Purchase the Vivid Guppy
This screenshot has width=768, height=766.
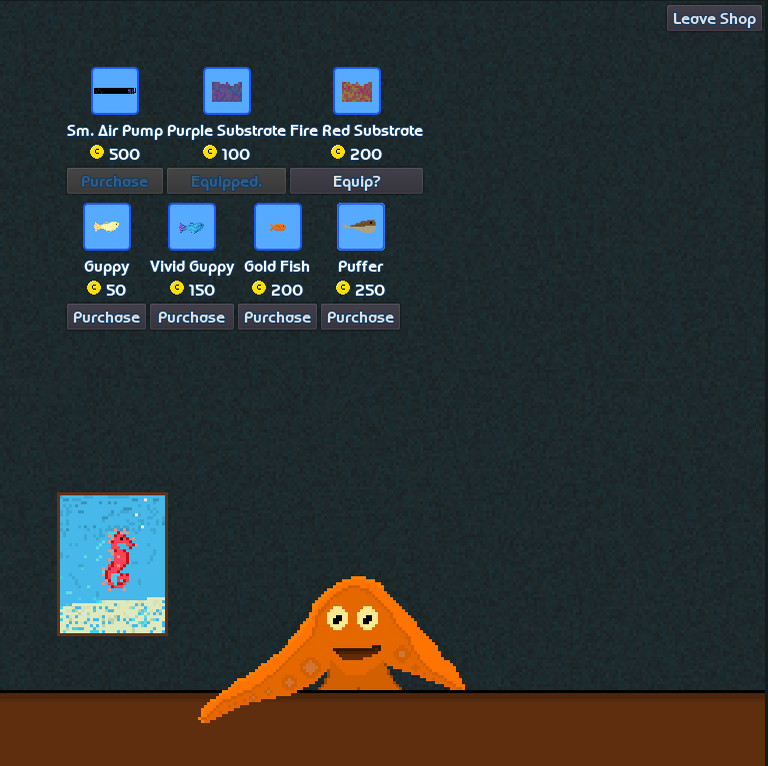tap(192, 317)
